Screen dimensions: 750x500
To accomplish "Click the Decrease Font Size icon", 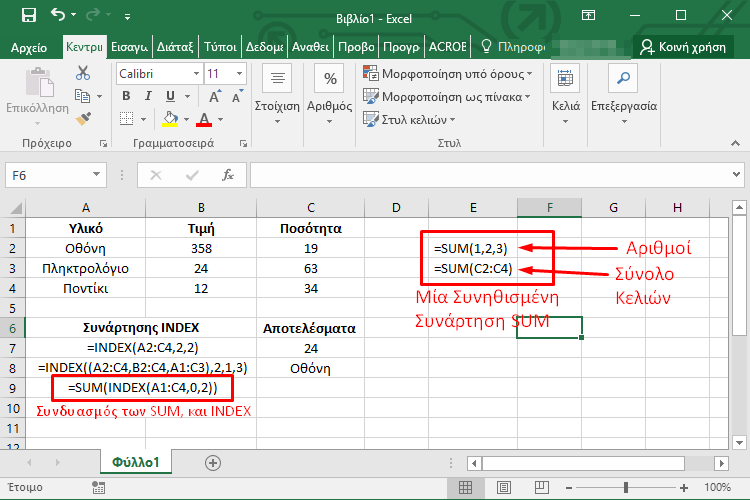I will 238,96.
